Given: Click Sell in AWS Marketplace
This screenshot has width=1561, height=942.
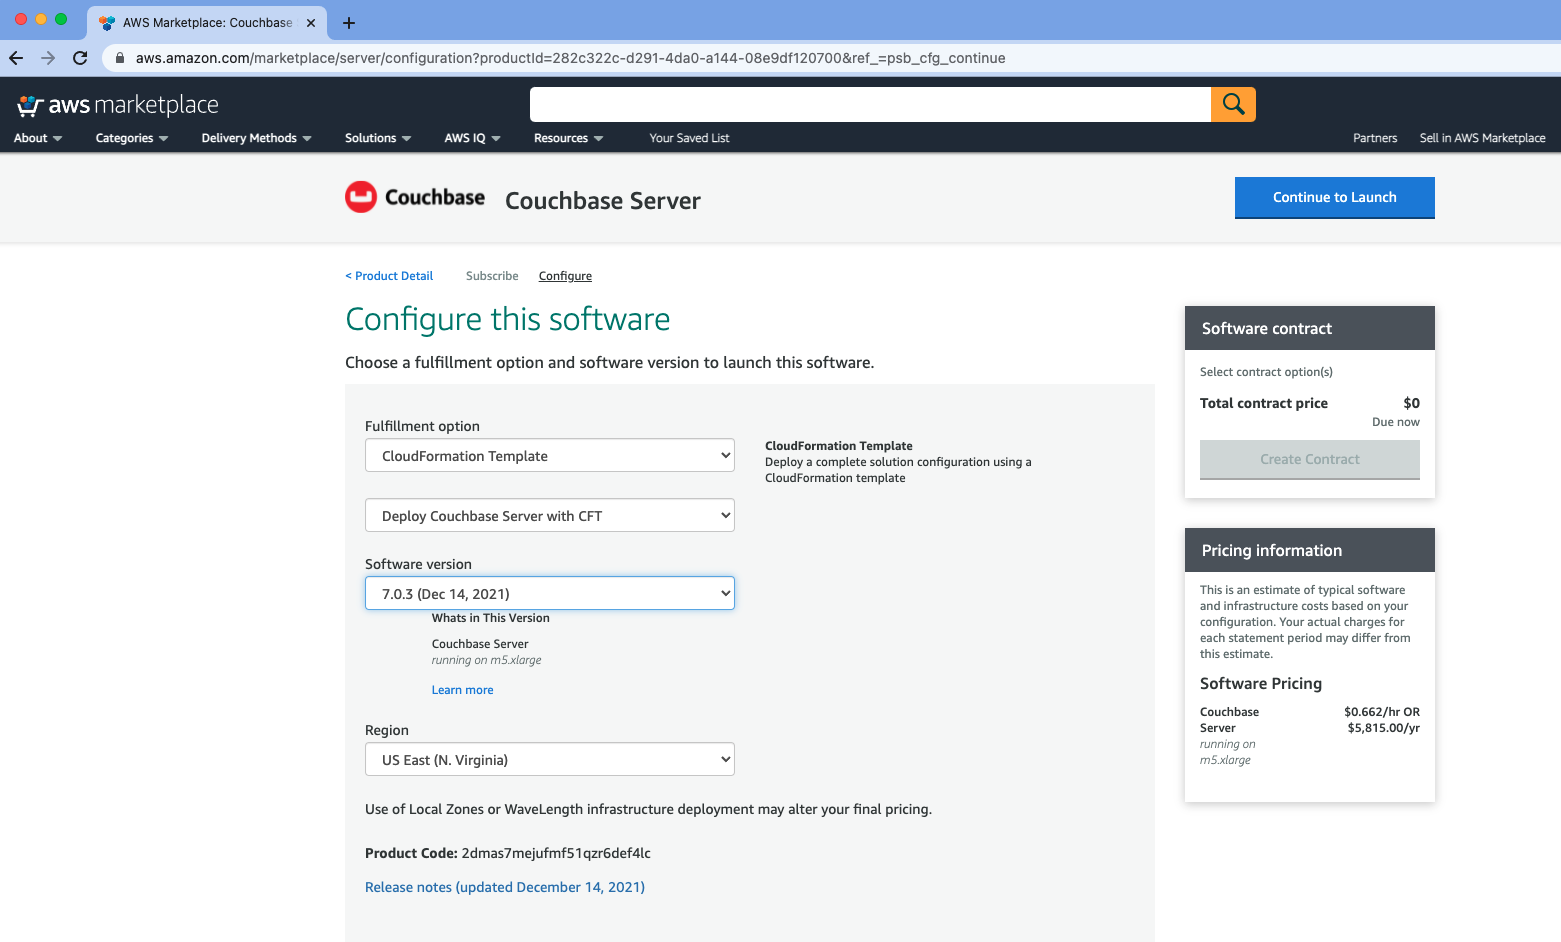Looking at the screenshot, I should pyautogui.click(x=1482, y=138).
